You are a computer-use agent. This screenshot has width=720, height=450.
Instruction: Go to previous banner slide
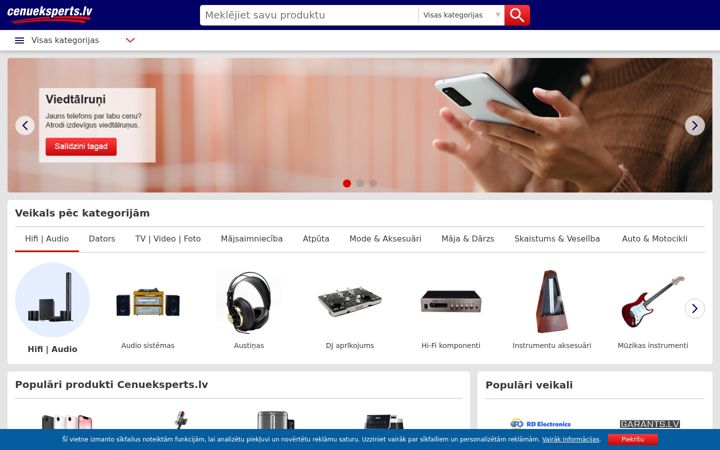click(25, 125)
